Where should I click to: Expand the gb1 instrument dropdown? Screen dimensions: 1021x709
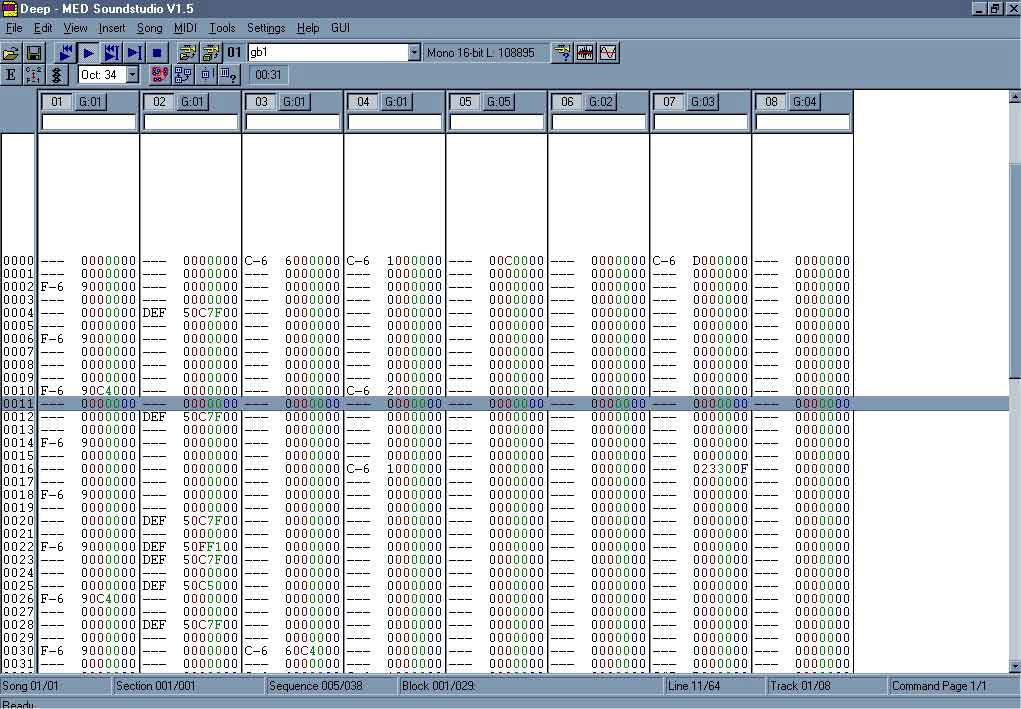(x=414, y=53)
